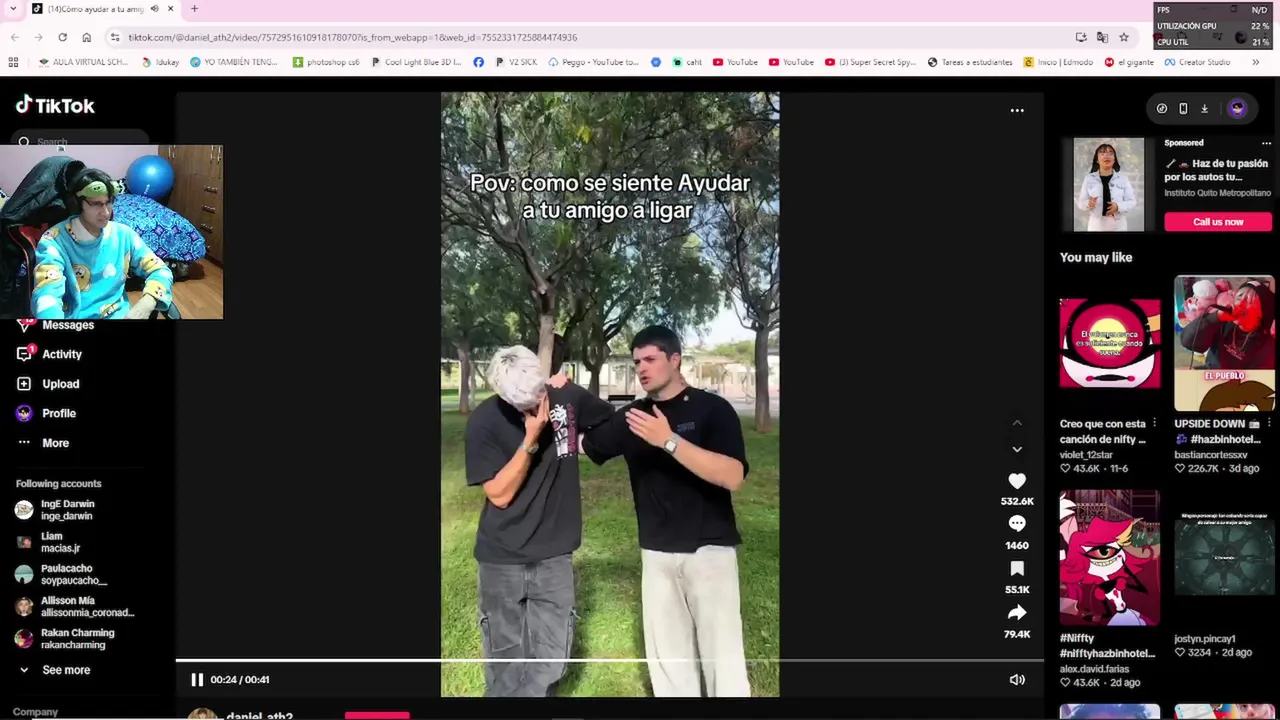
Task: Open the UPSIDE DOWN video thumbnail
Action: (1224, 343)
